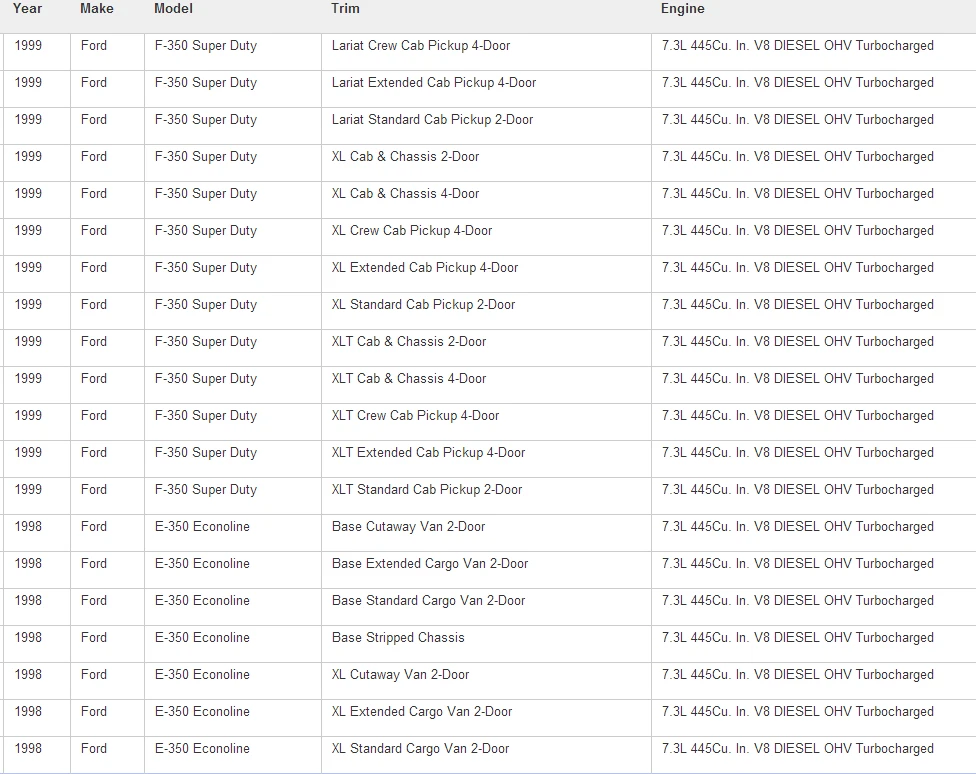
Task: Click 1999 in XL Crew Cab Pickup row
Action: [x=28, y=230]
